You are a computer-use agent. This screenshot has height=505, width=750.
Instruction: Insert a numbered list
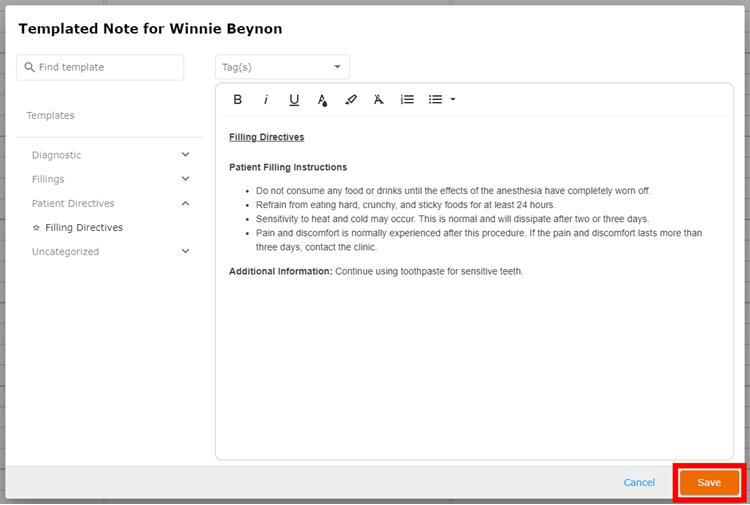click(407, 99)
